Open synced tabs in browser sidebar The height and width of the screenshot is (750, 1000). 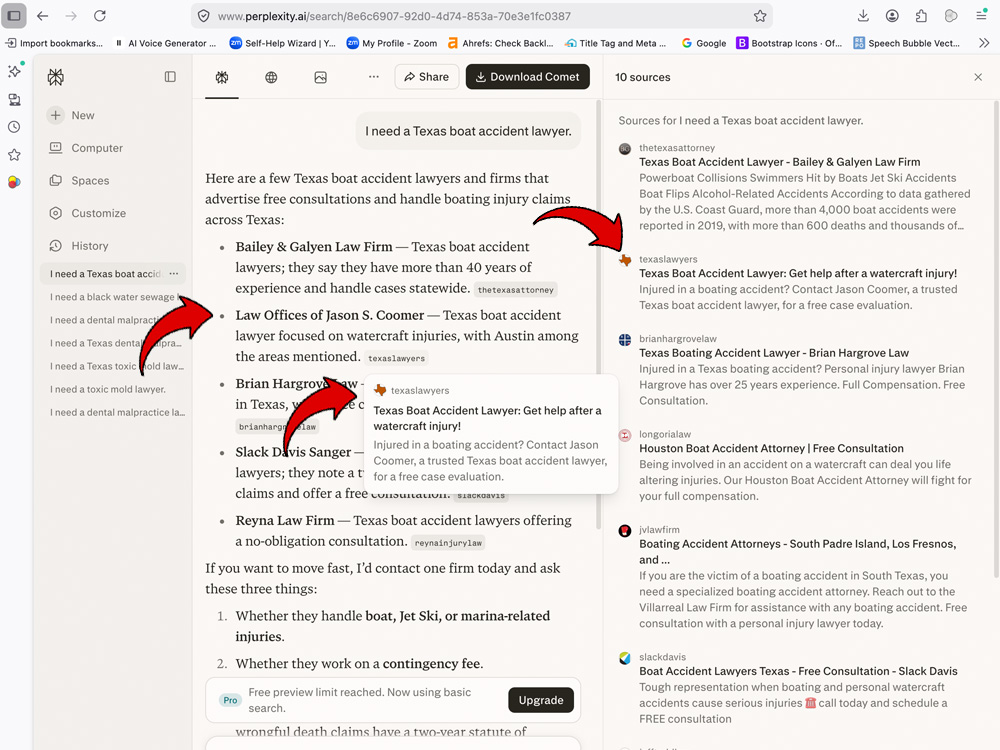pos(15,99)
